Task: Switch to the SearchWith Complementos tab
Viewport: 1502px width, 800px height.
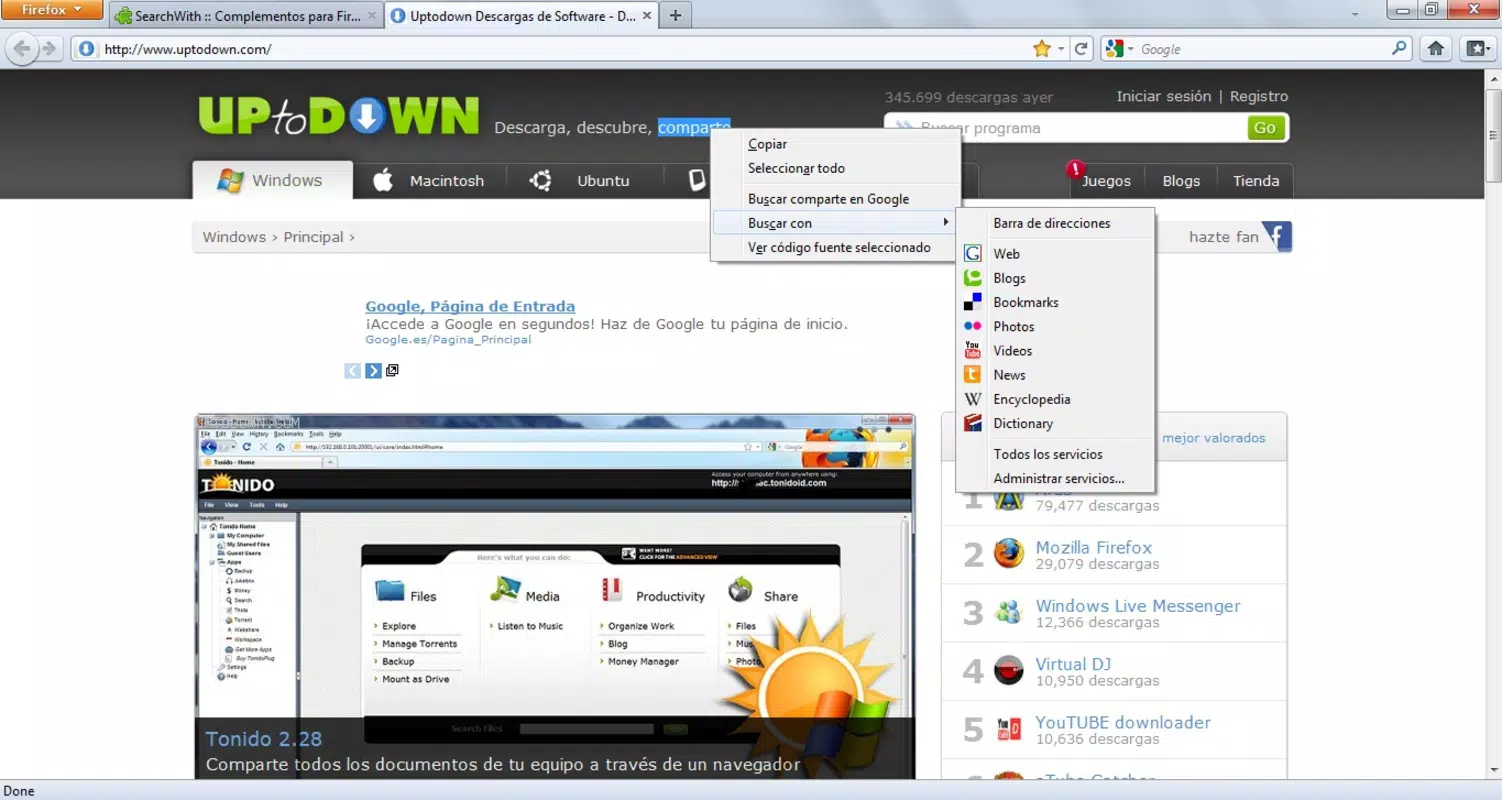Action: [246, 16]
